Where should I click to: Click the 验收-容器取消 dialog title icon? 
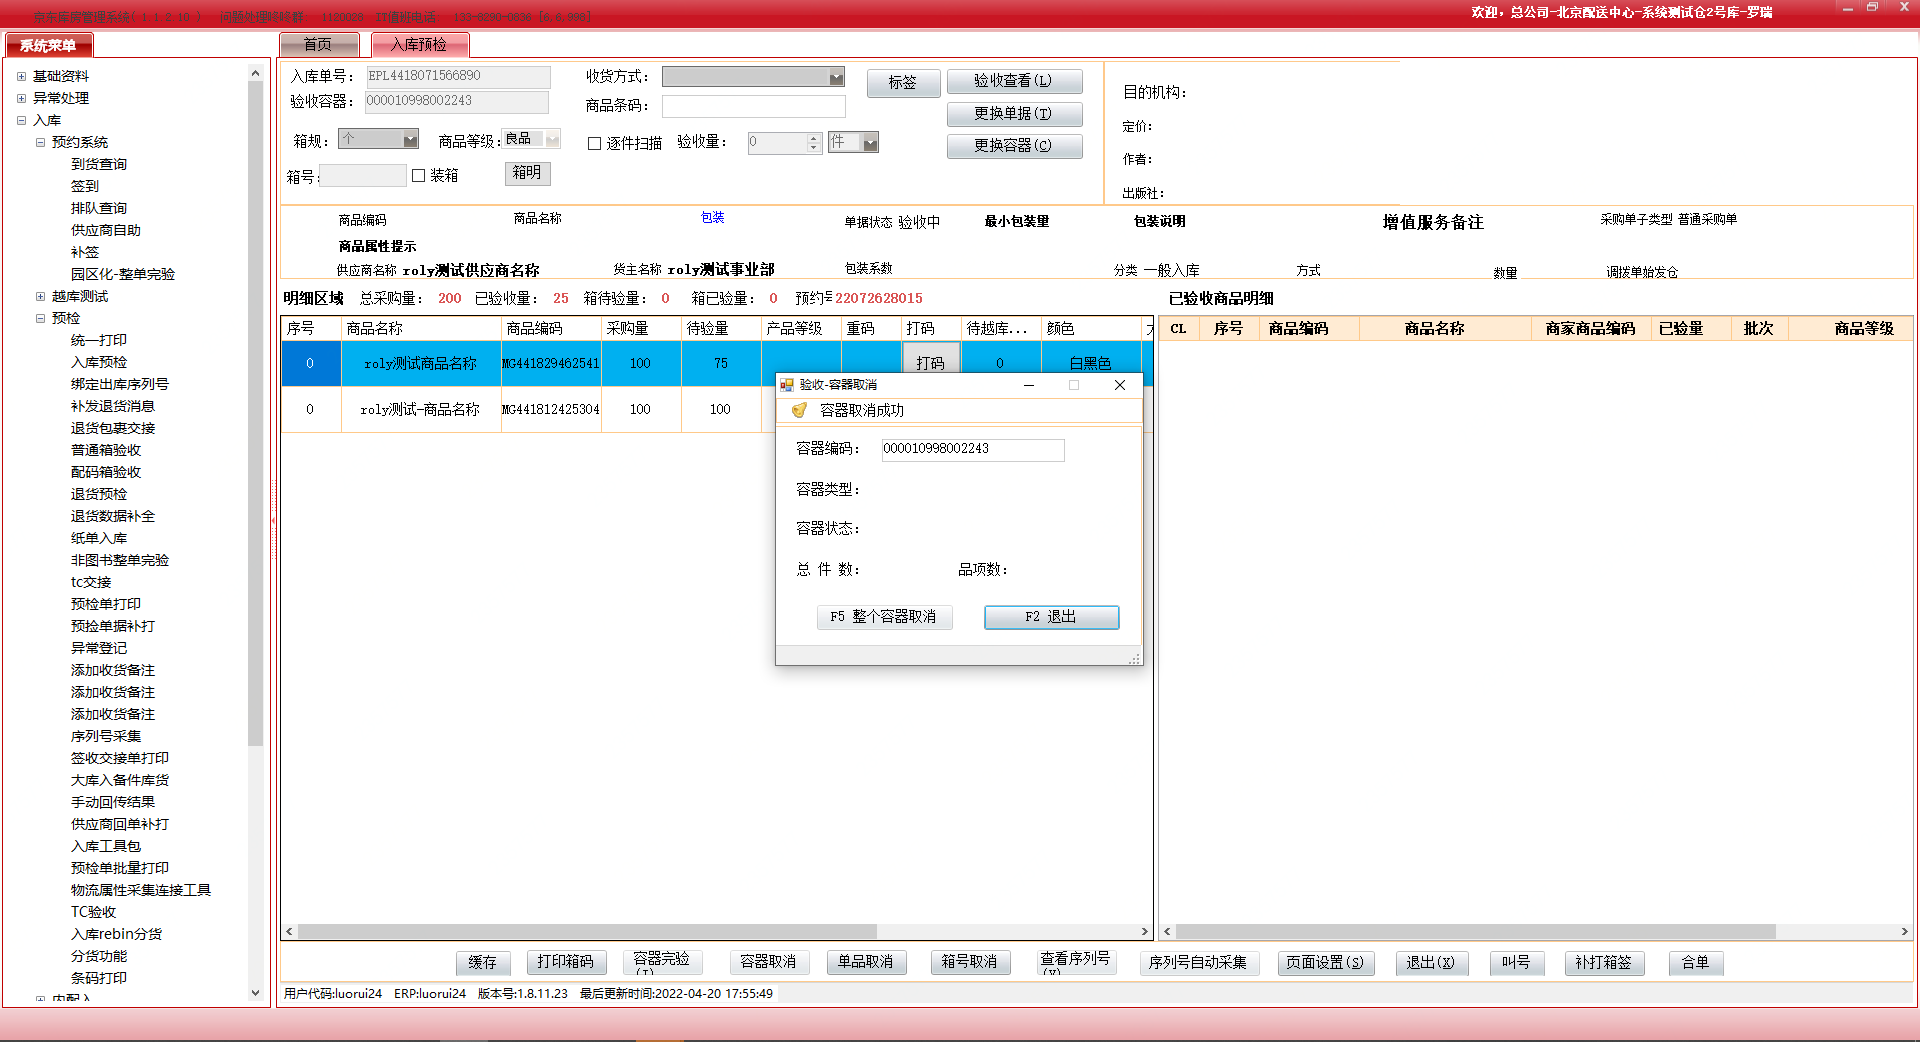(787, 385)
